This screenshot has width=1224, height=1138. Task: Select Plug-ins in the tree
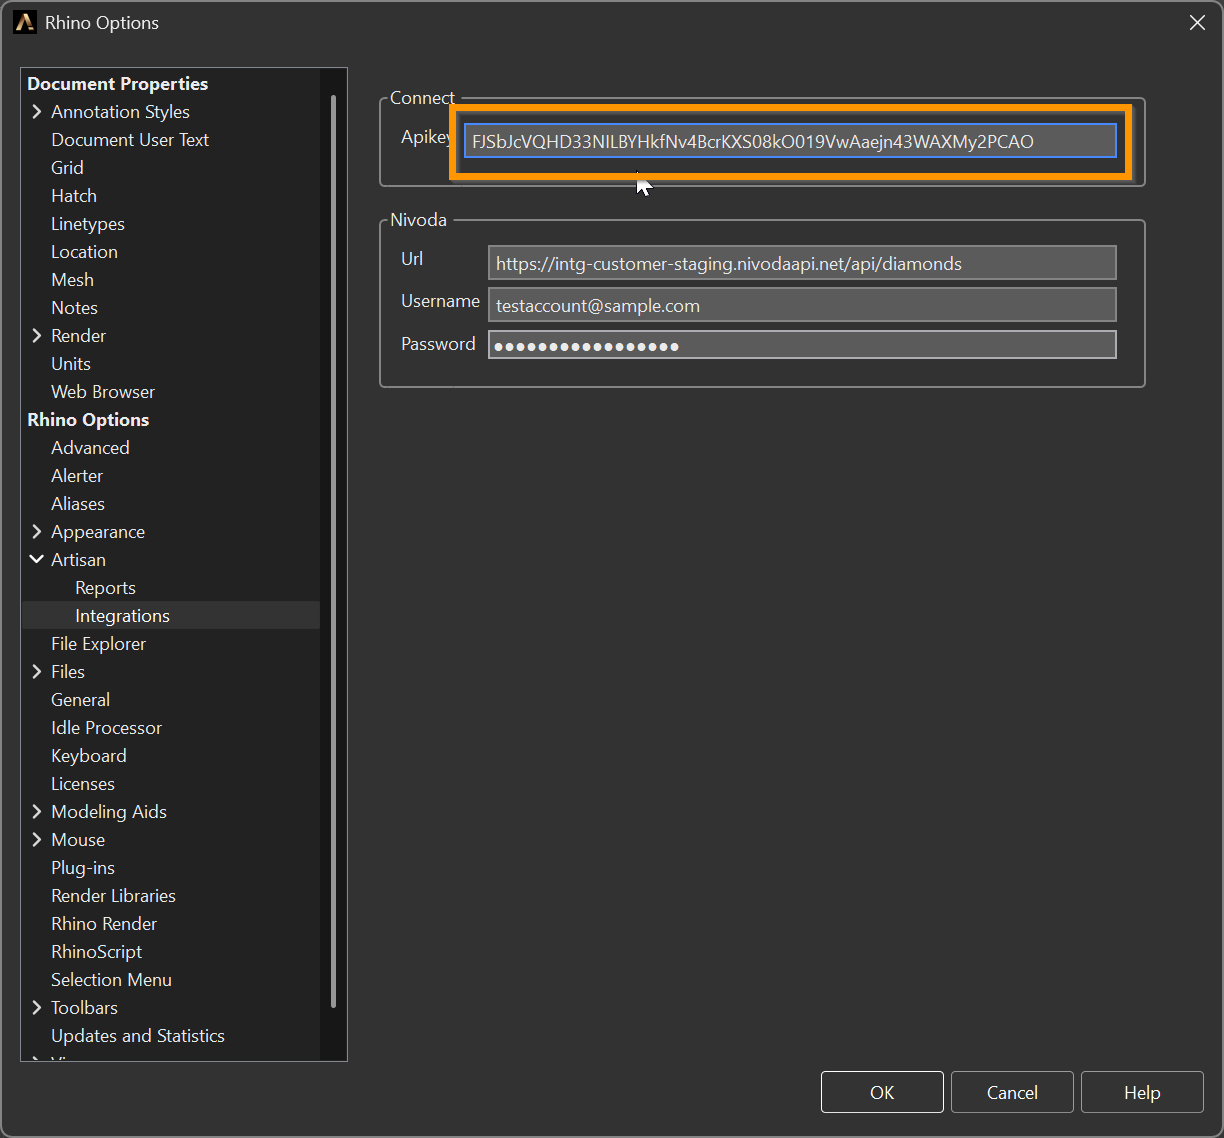pyautogui.click(x=83, y=868)
